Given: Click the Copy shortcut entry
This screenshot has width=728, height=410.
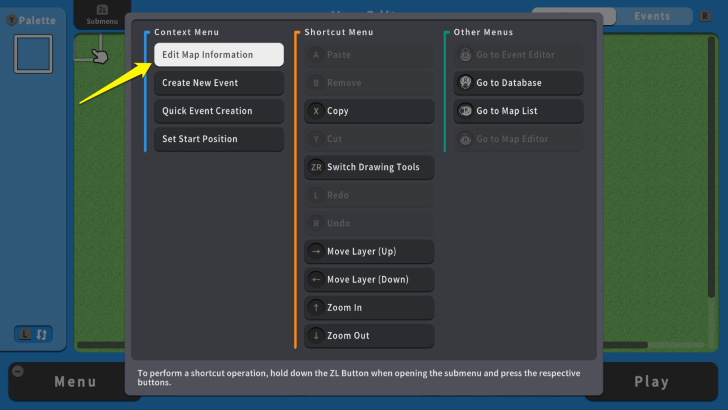Looking at the screenshot, I should [x=369, y=111].
